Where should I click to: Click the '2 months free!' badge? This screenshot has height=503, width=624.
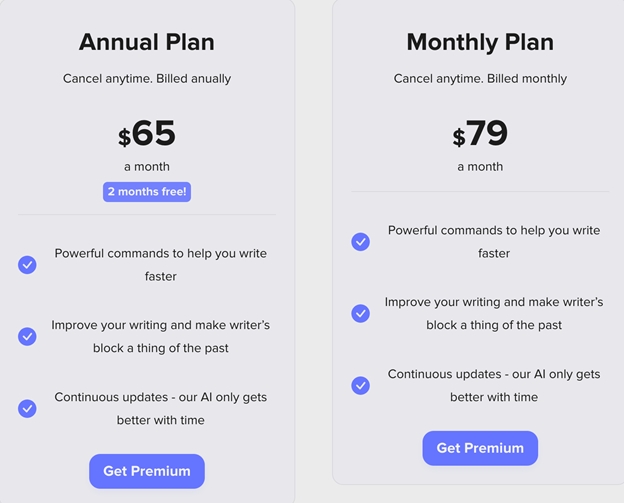[x=147, y=192]
